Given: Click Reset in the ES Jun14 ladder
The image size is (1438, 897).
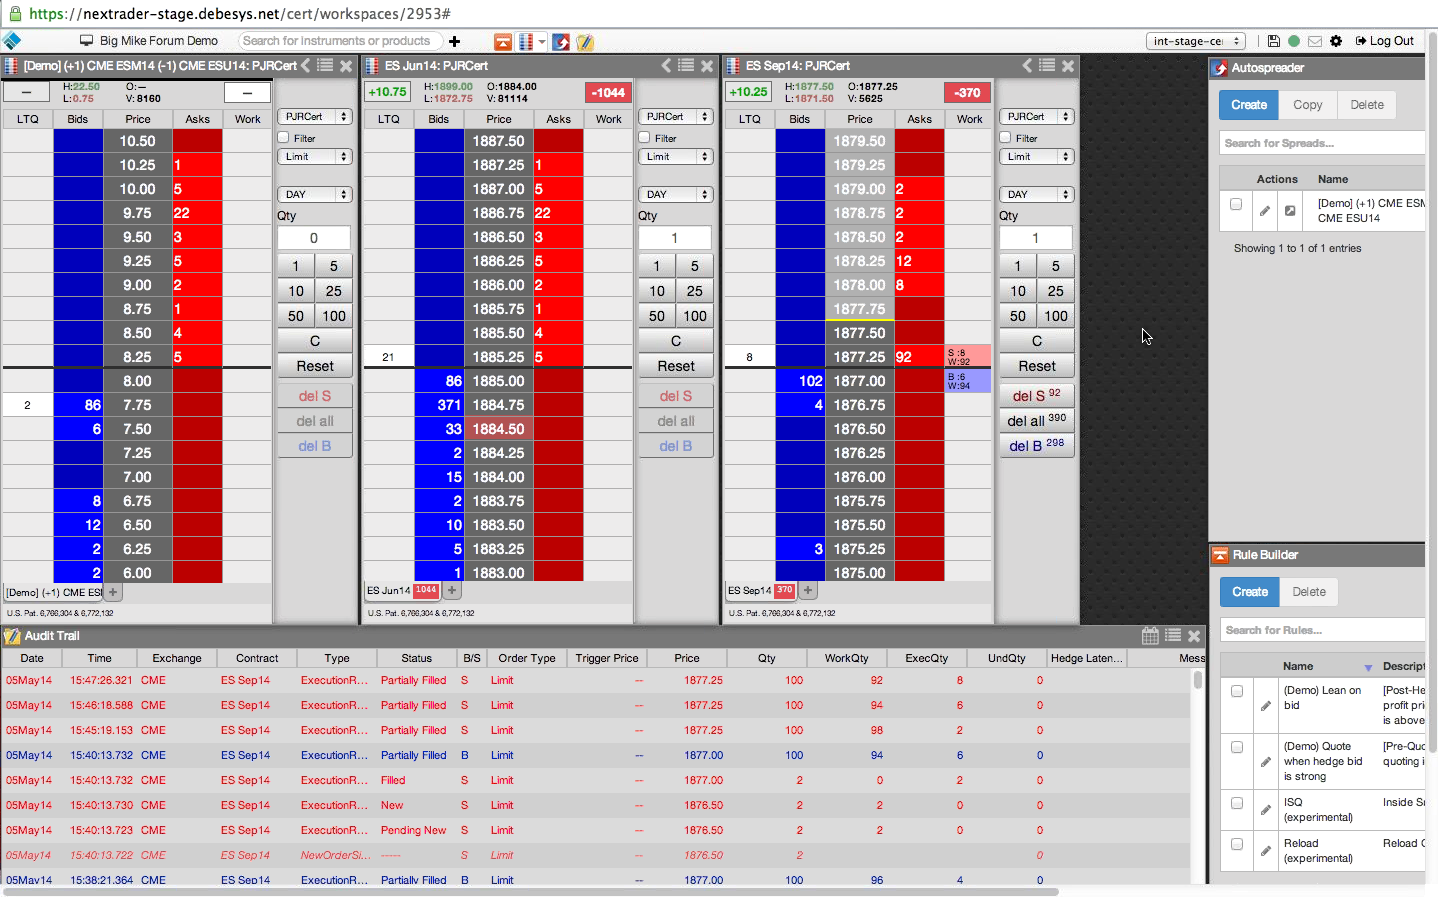Looking at the screenshot, I should pos(676,366).
